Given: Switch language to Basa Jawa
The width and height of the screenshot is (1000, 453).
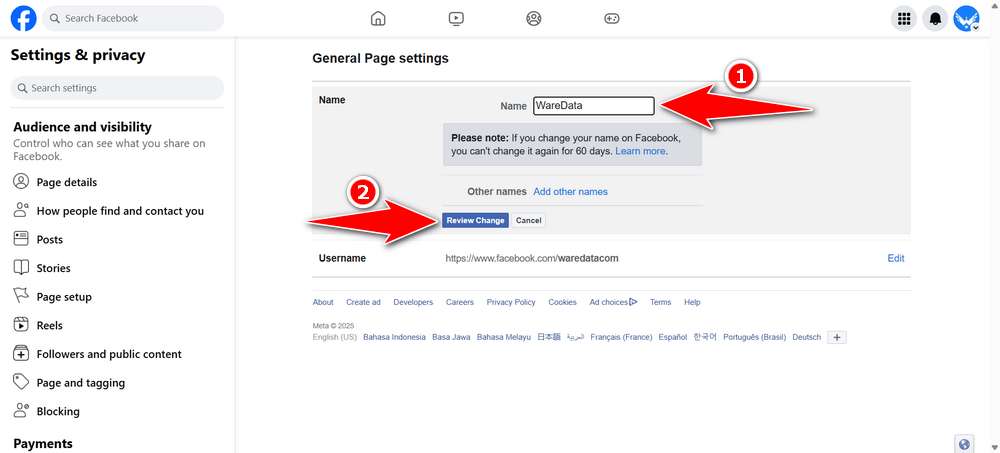Looking at the screenshot, I should coord(452,337).
